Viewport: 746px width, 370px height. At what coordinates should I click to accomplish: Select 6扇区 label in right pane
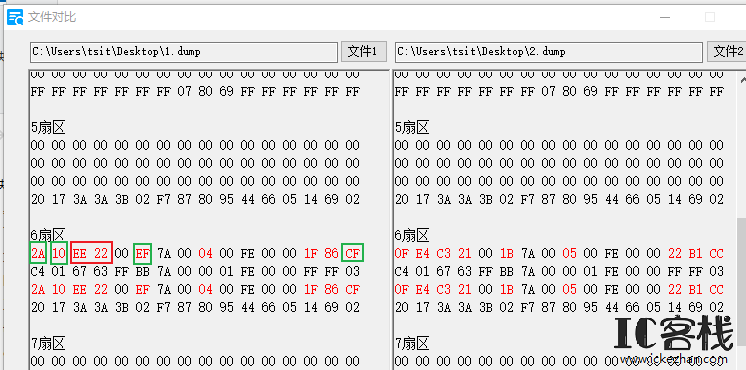[x=412, y=235]
